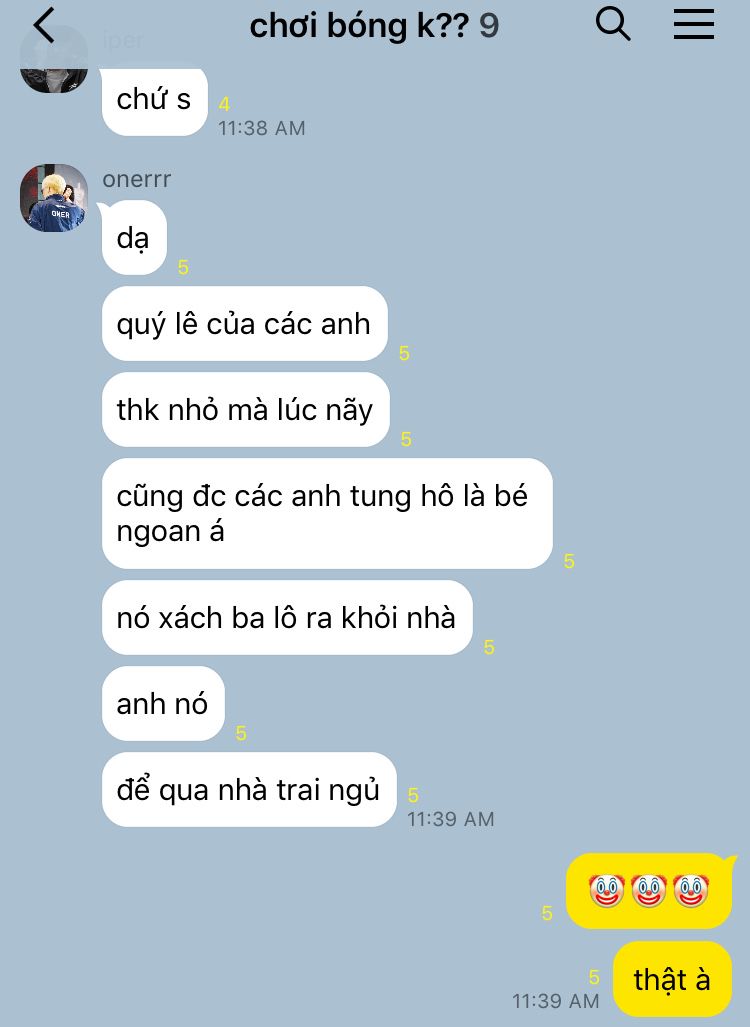Tap the 'để qua nhà trai ngủ' message
This screenshot has width=750, height=1027.
pos(249,789)
